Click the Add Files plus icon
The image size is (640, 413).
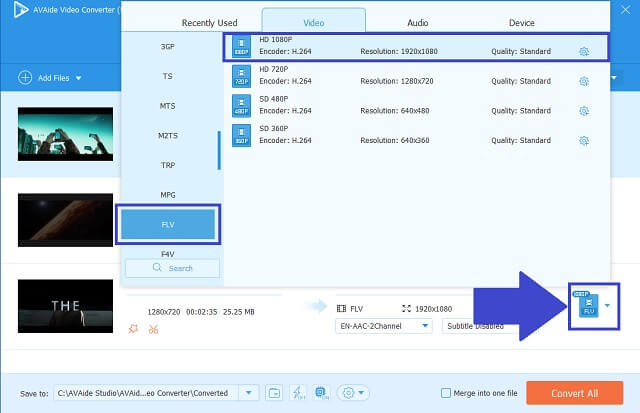25,77
